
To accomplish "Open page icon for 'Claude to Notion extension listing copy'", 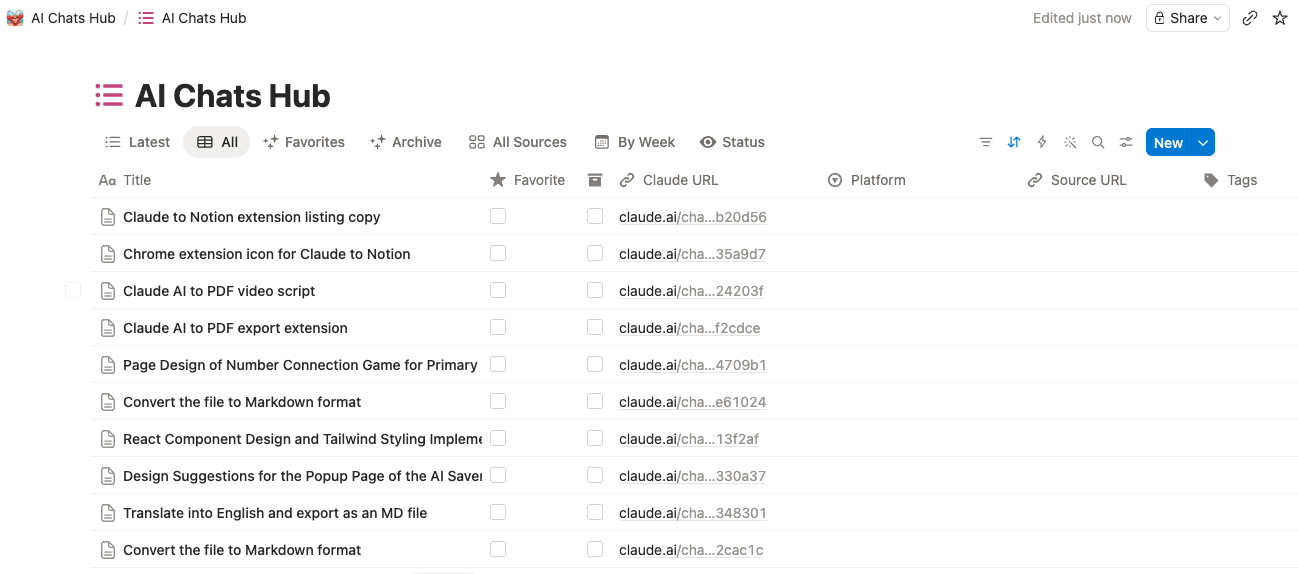I will coord(108,217).
